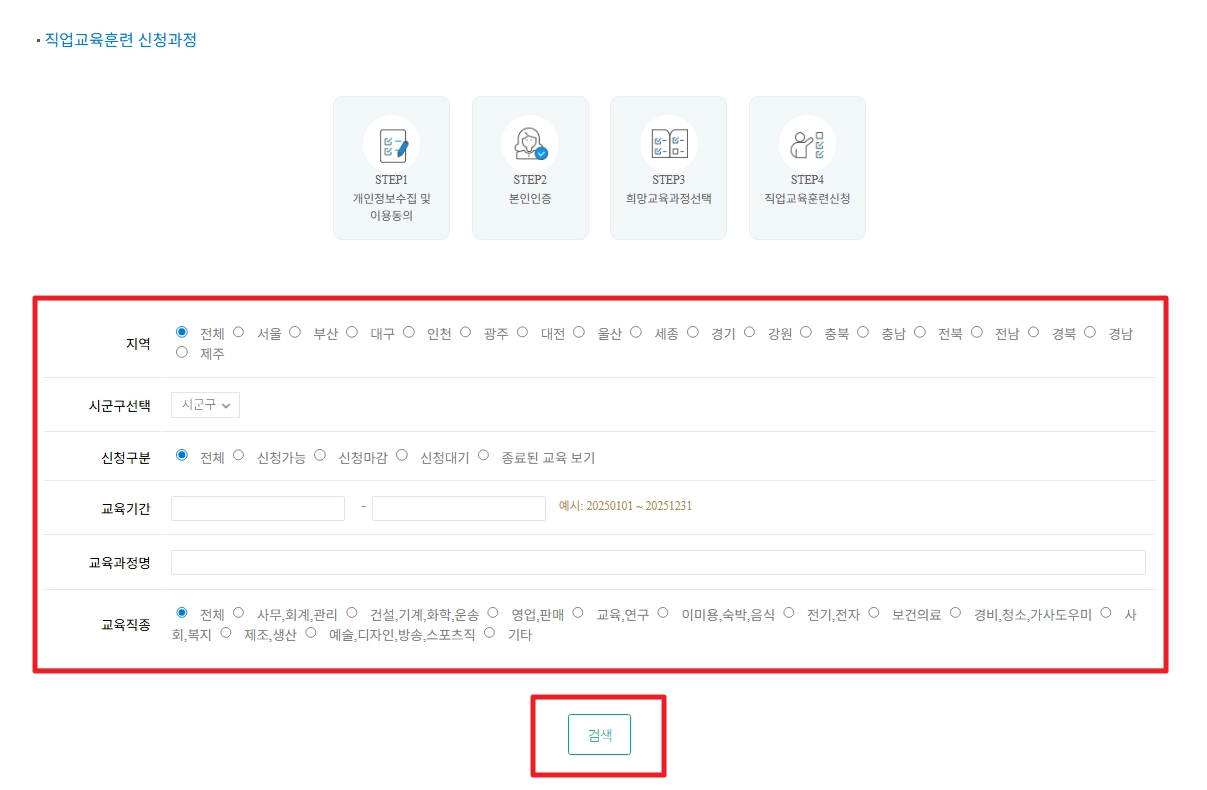Click the STEP2 본인인증 person icon
Screen dimensions: 1207x790
[530, 140]
